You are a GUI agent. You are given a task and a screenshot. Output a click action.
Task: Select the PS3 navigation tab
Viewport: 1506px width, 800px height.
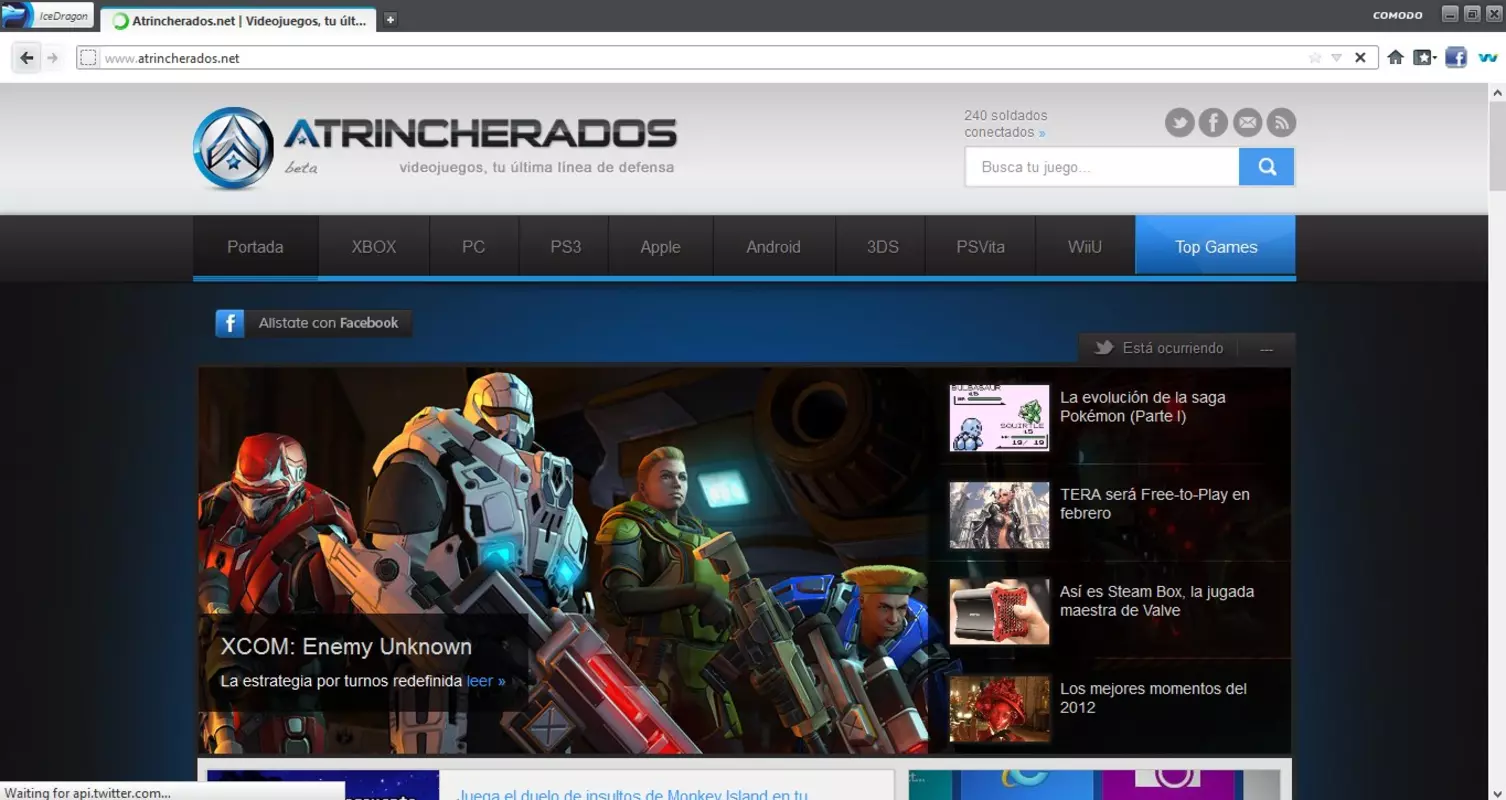click(x=565, y=247)
